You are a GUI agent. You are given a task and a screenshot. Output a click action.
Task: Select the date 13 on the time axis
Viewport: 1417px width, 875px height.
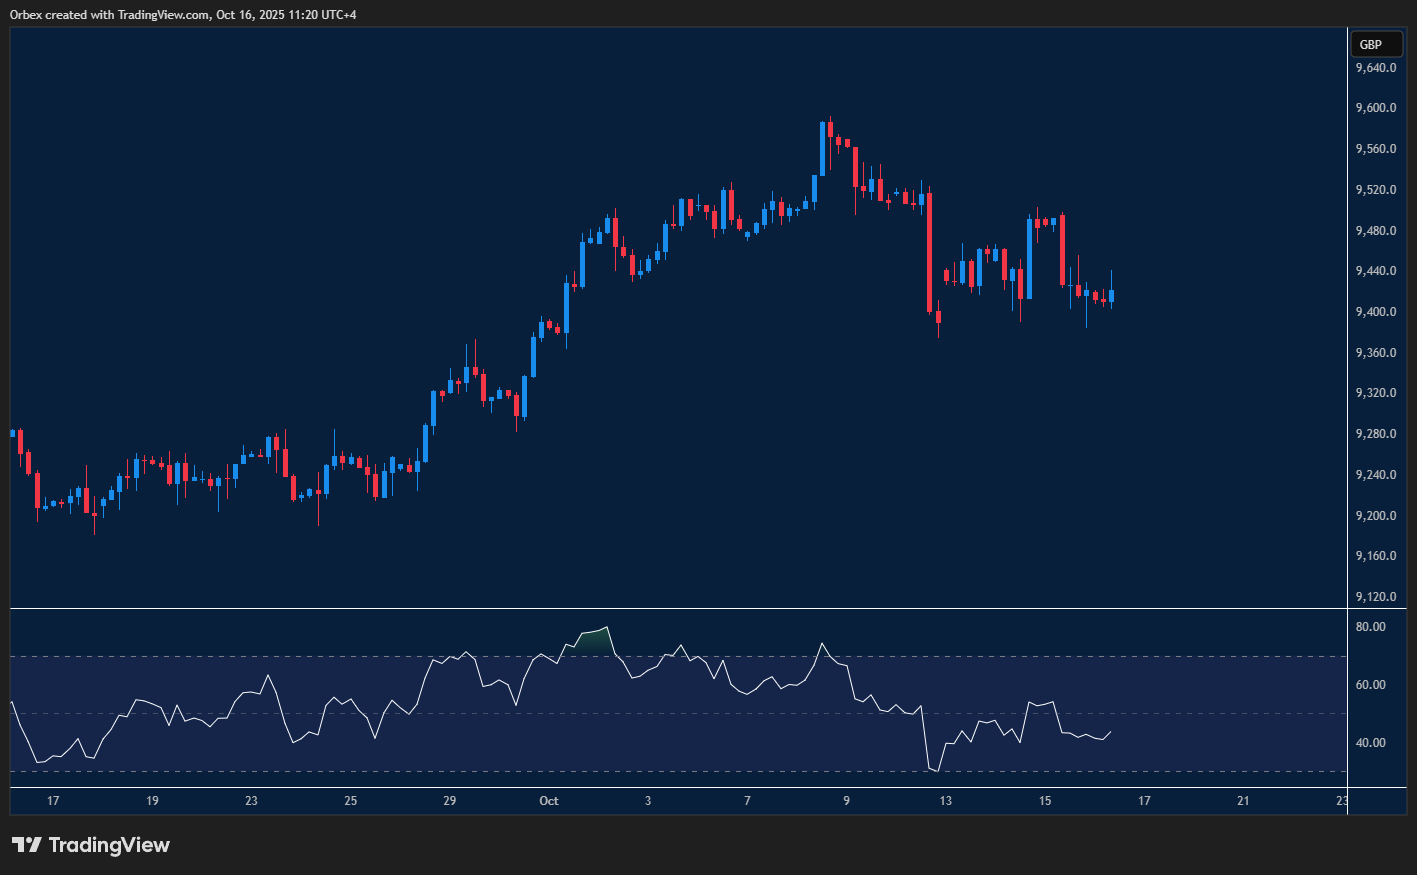945,801
